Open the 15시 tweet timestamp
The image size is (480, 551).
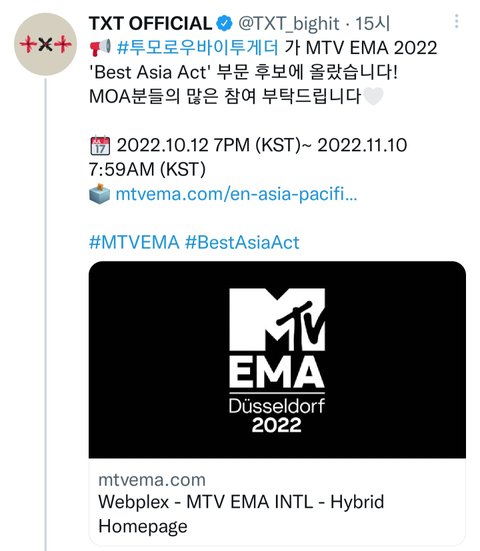(372, 24)
